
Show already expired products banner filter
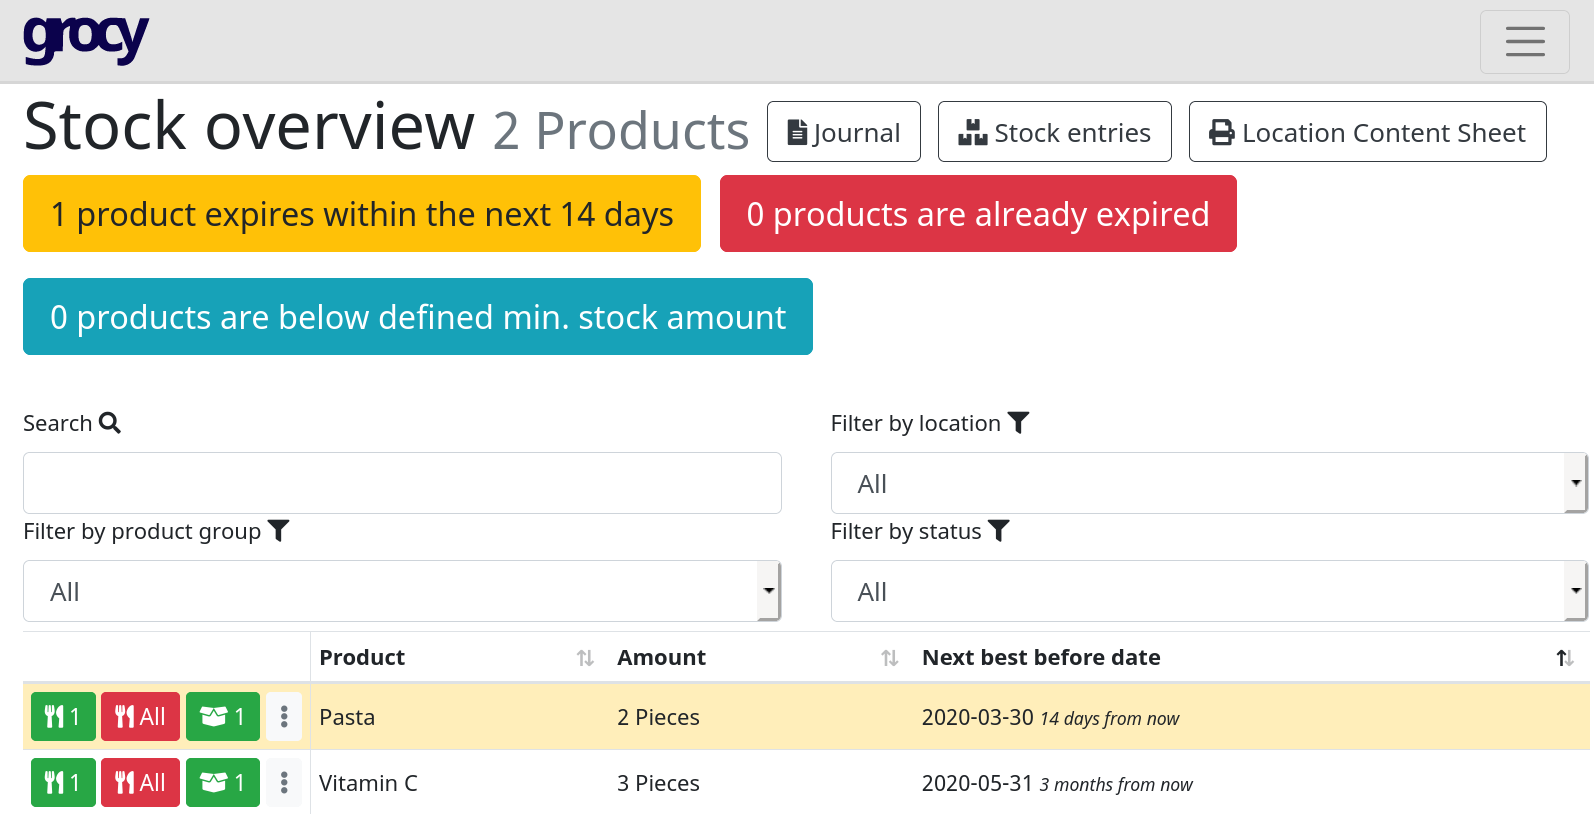(x=977, y=214)
